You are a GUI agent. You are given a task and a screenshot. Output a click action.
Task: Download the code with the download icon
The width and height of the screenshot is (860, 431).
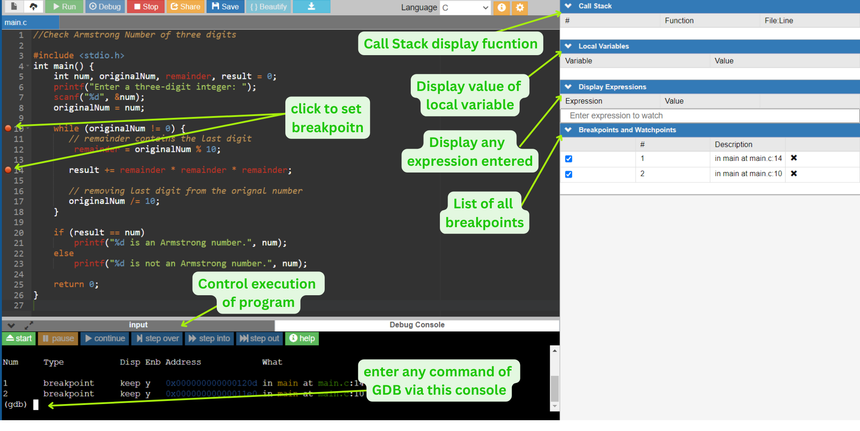(x=311, y=7)
